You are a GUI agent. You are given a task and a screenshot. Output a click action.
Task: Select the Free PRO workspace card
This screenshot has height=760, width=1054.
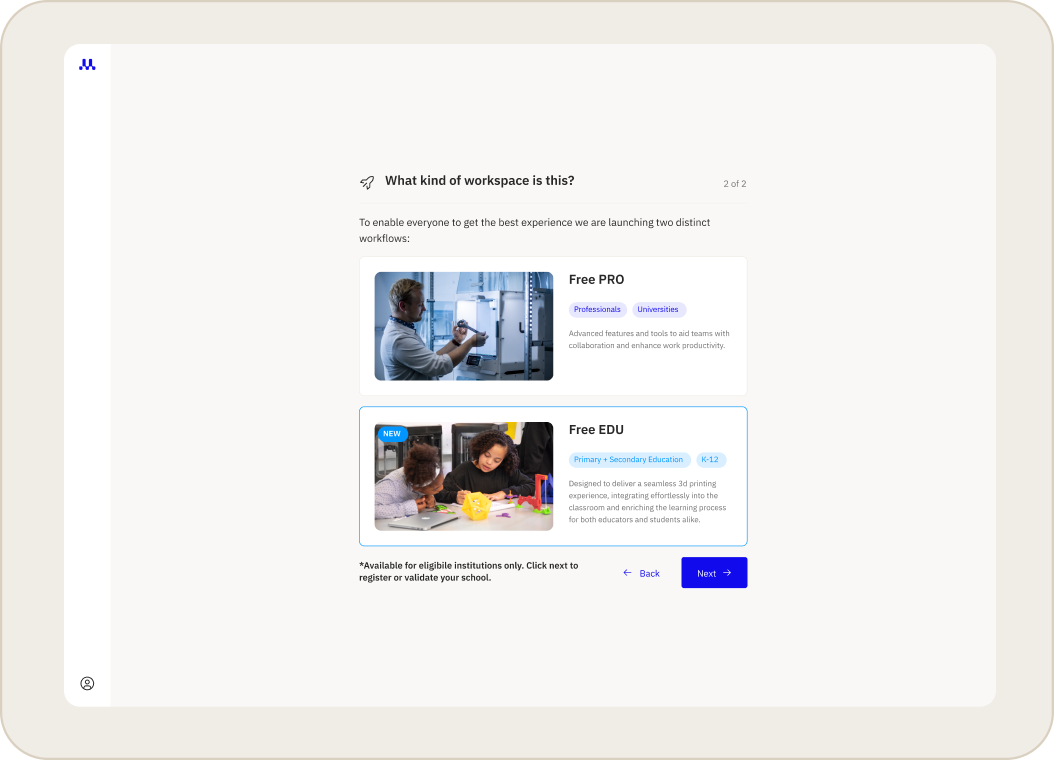pos(553,326)
